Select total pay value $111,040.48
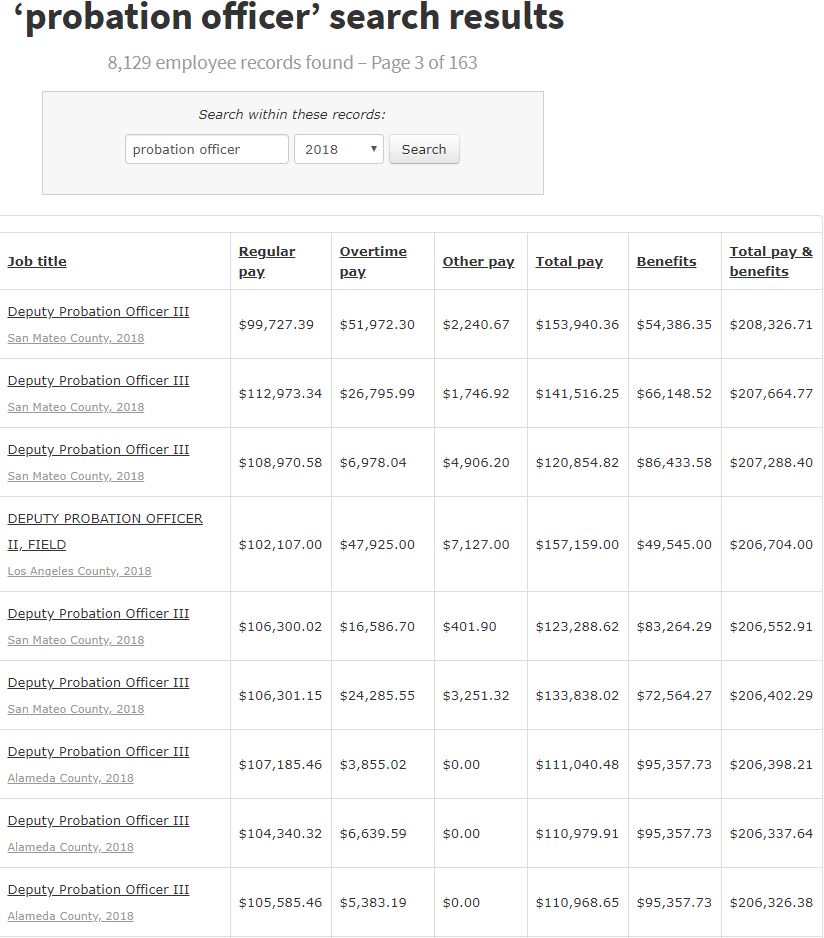This screenshot has width=824, height=938. point(577,765)
